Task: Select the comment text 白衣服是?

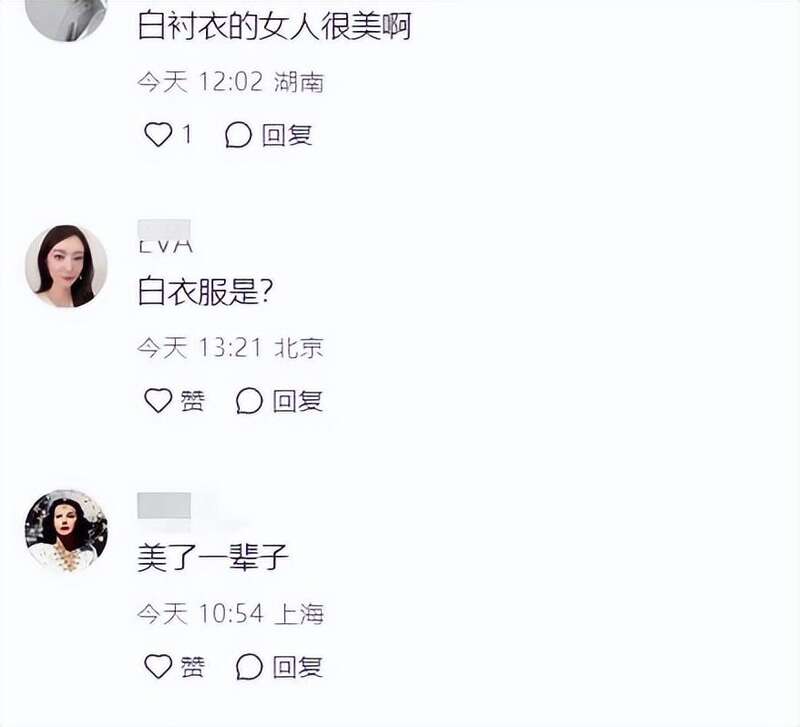Action: (x=205, y=291)
